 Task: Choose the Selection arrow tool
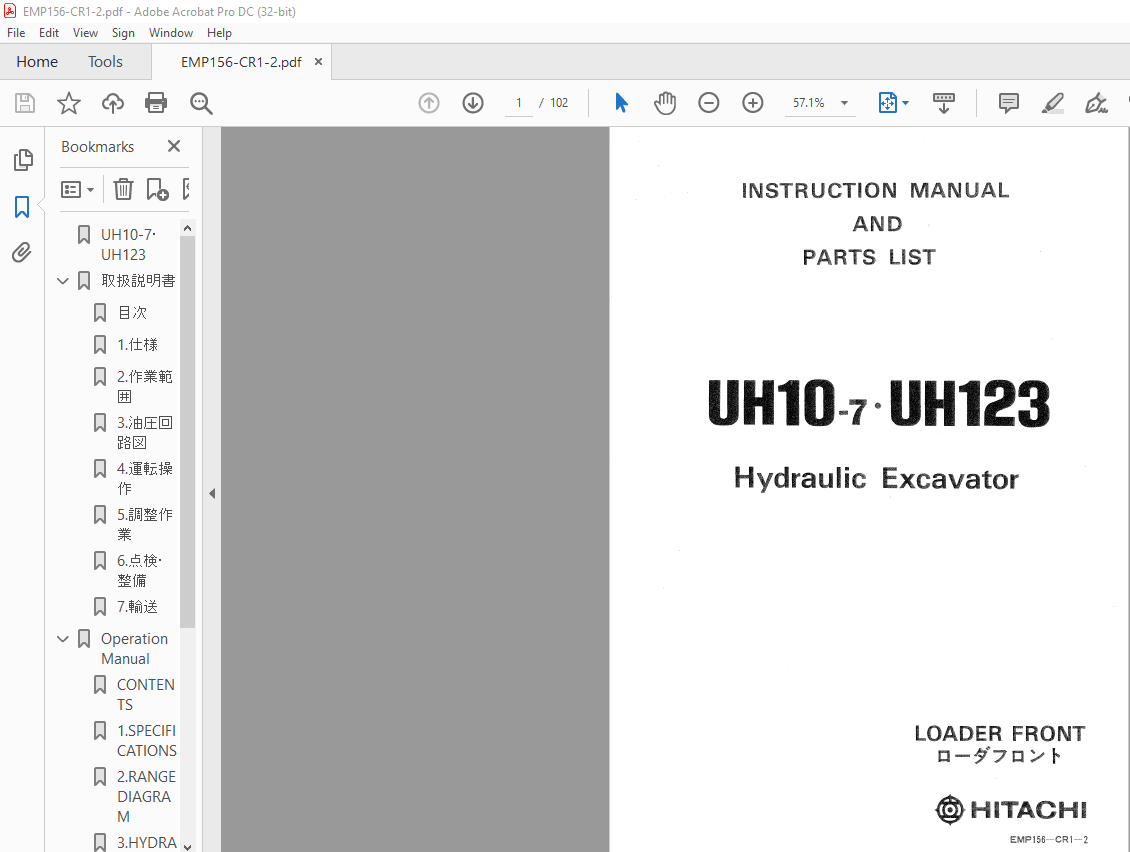coord(621,103)
